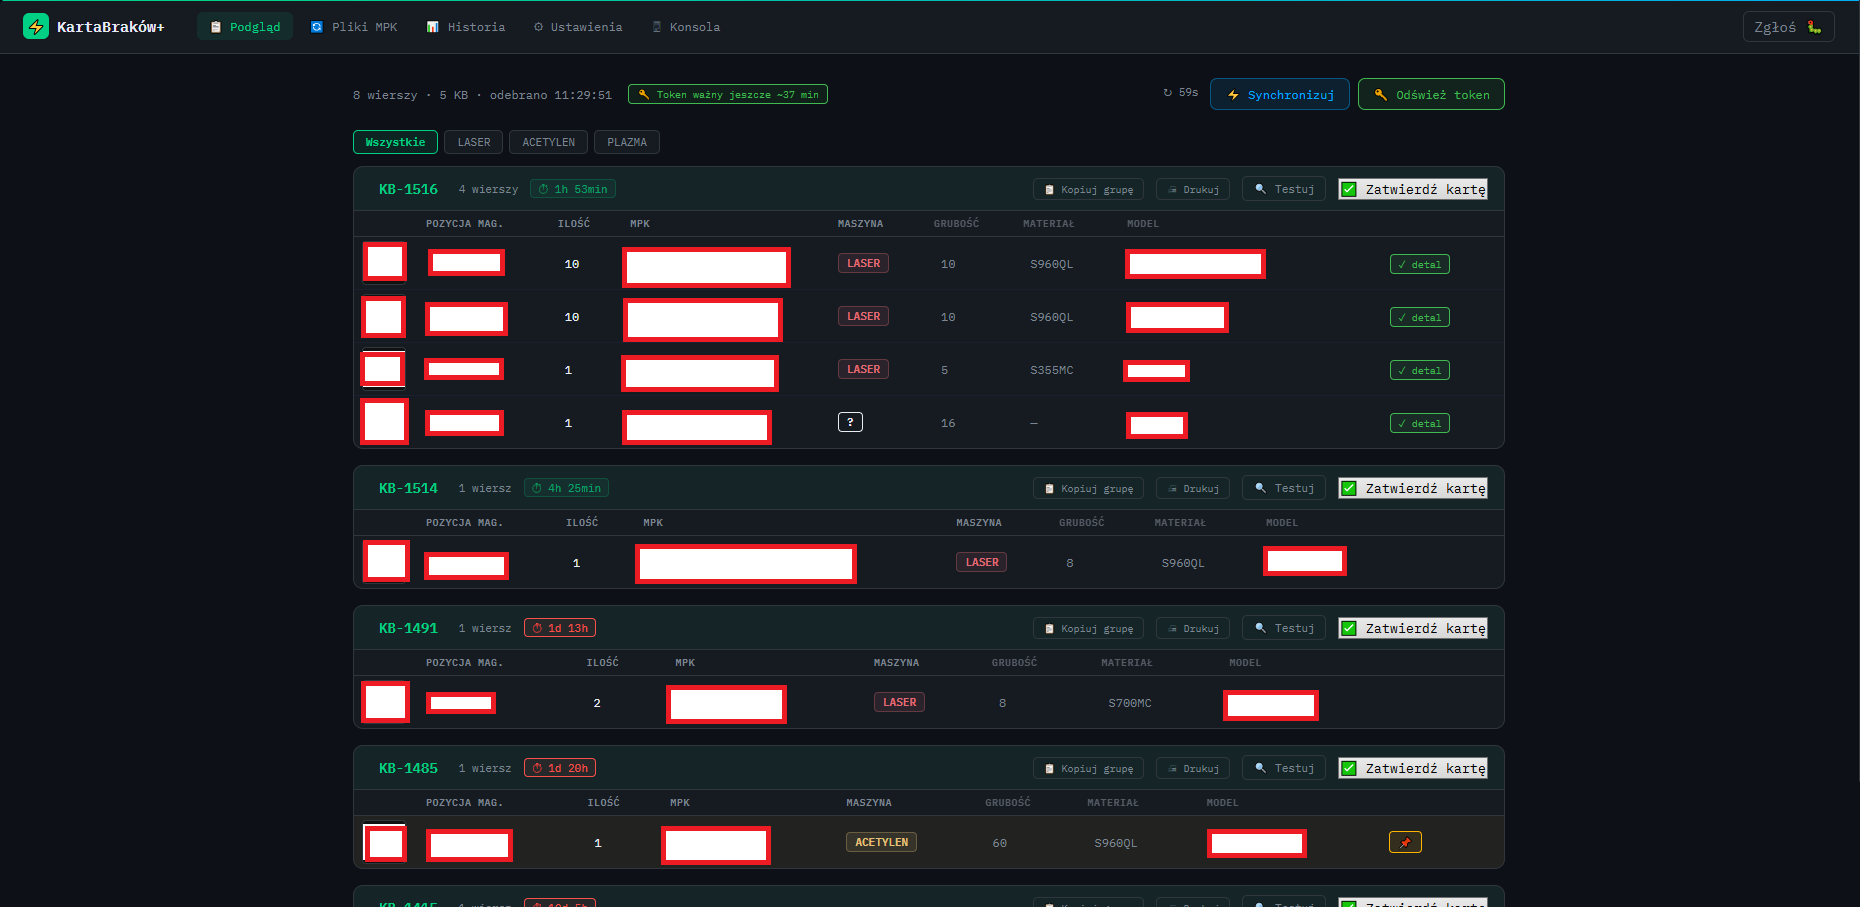Click the Odśwież token button

1431,95
